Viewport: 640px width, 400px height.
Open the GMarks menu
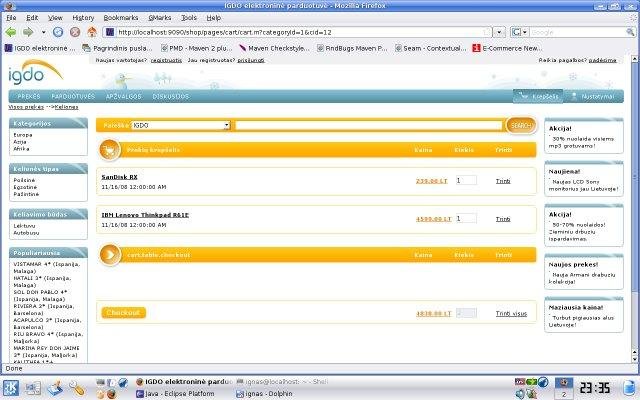coord(160,18)
